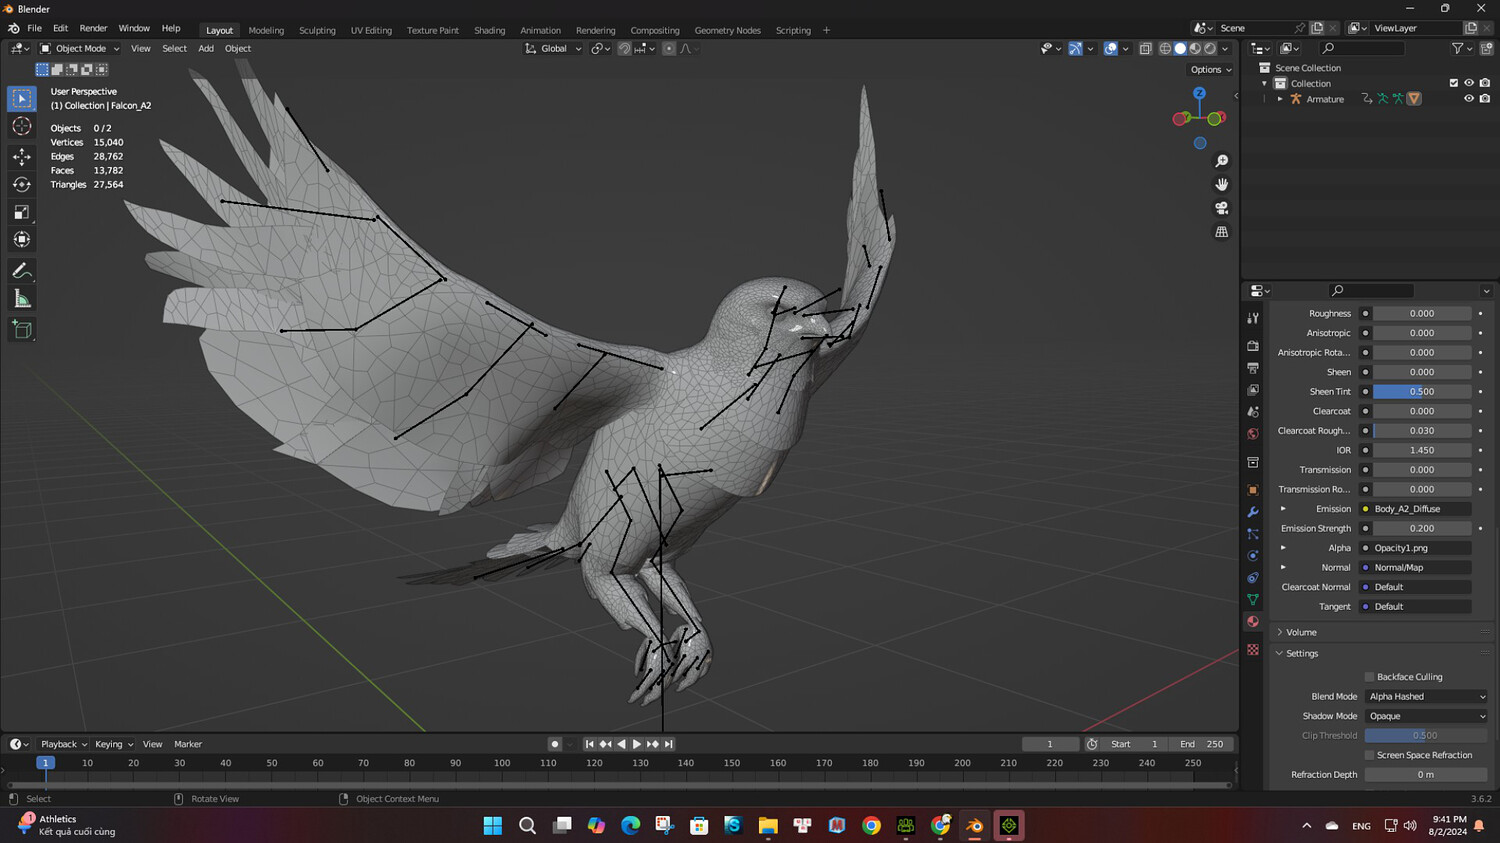
Task: Open the Blend Mode dropdown
Action: [1426, 697]
